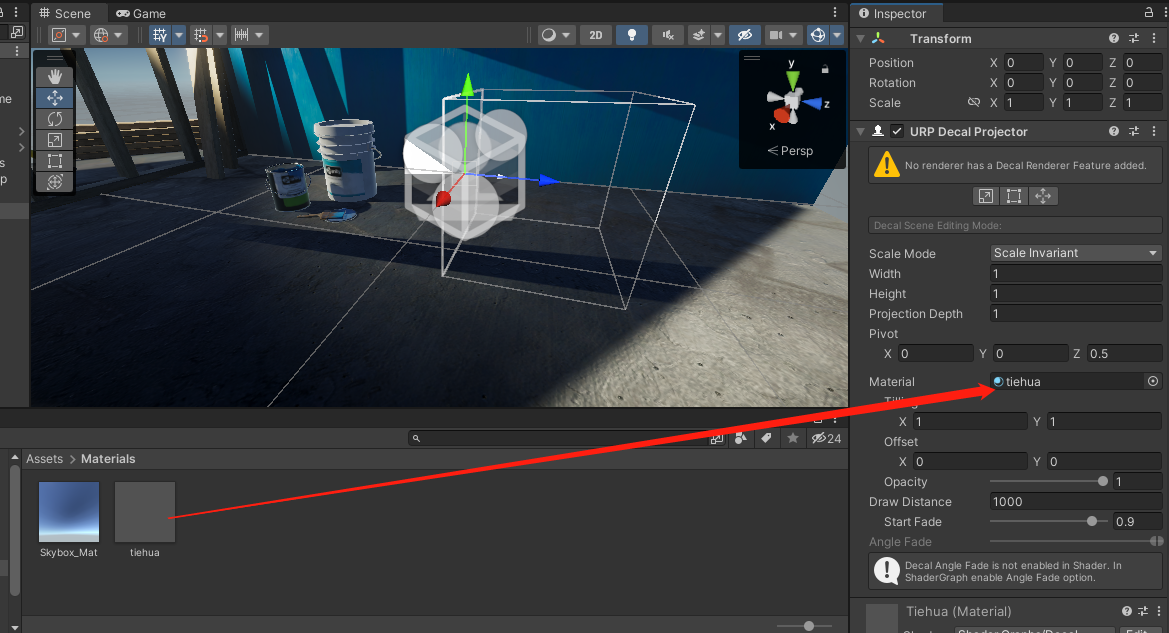Toggle the scene grid visibility
Image resolution: width=1169 pixels, height=633 pixels.
pos(160,35)
